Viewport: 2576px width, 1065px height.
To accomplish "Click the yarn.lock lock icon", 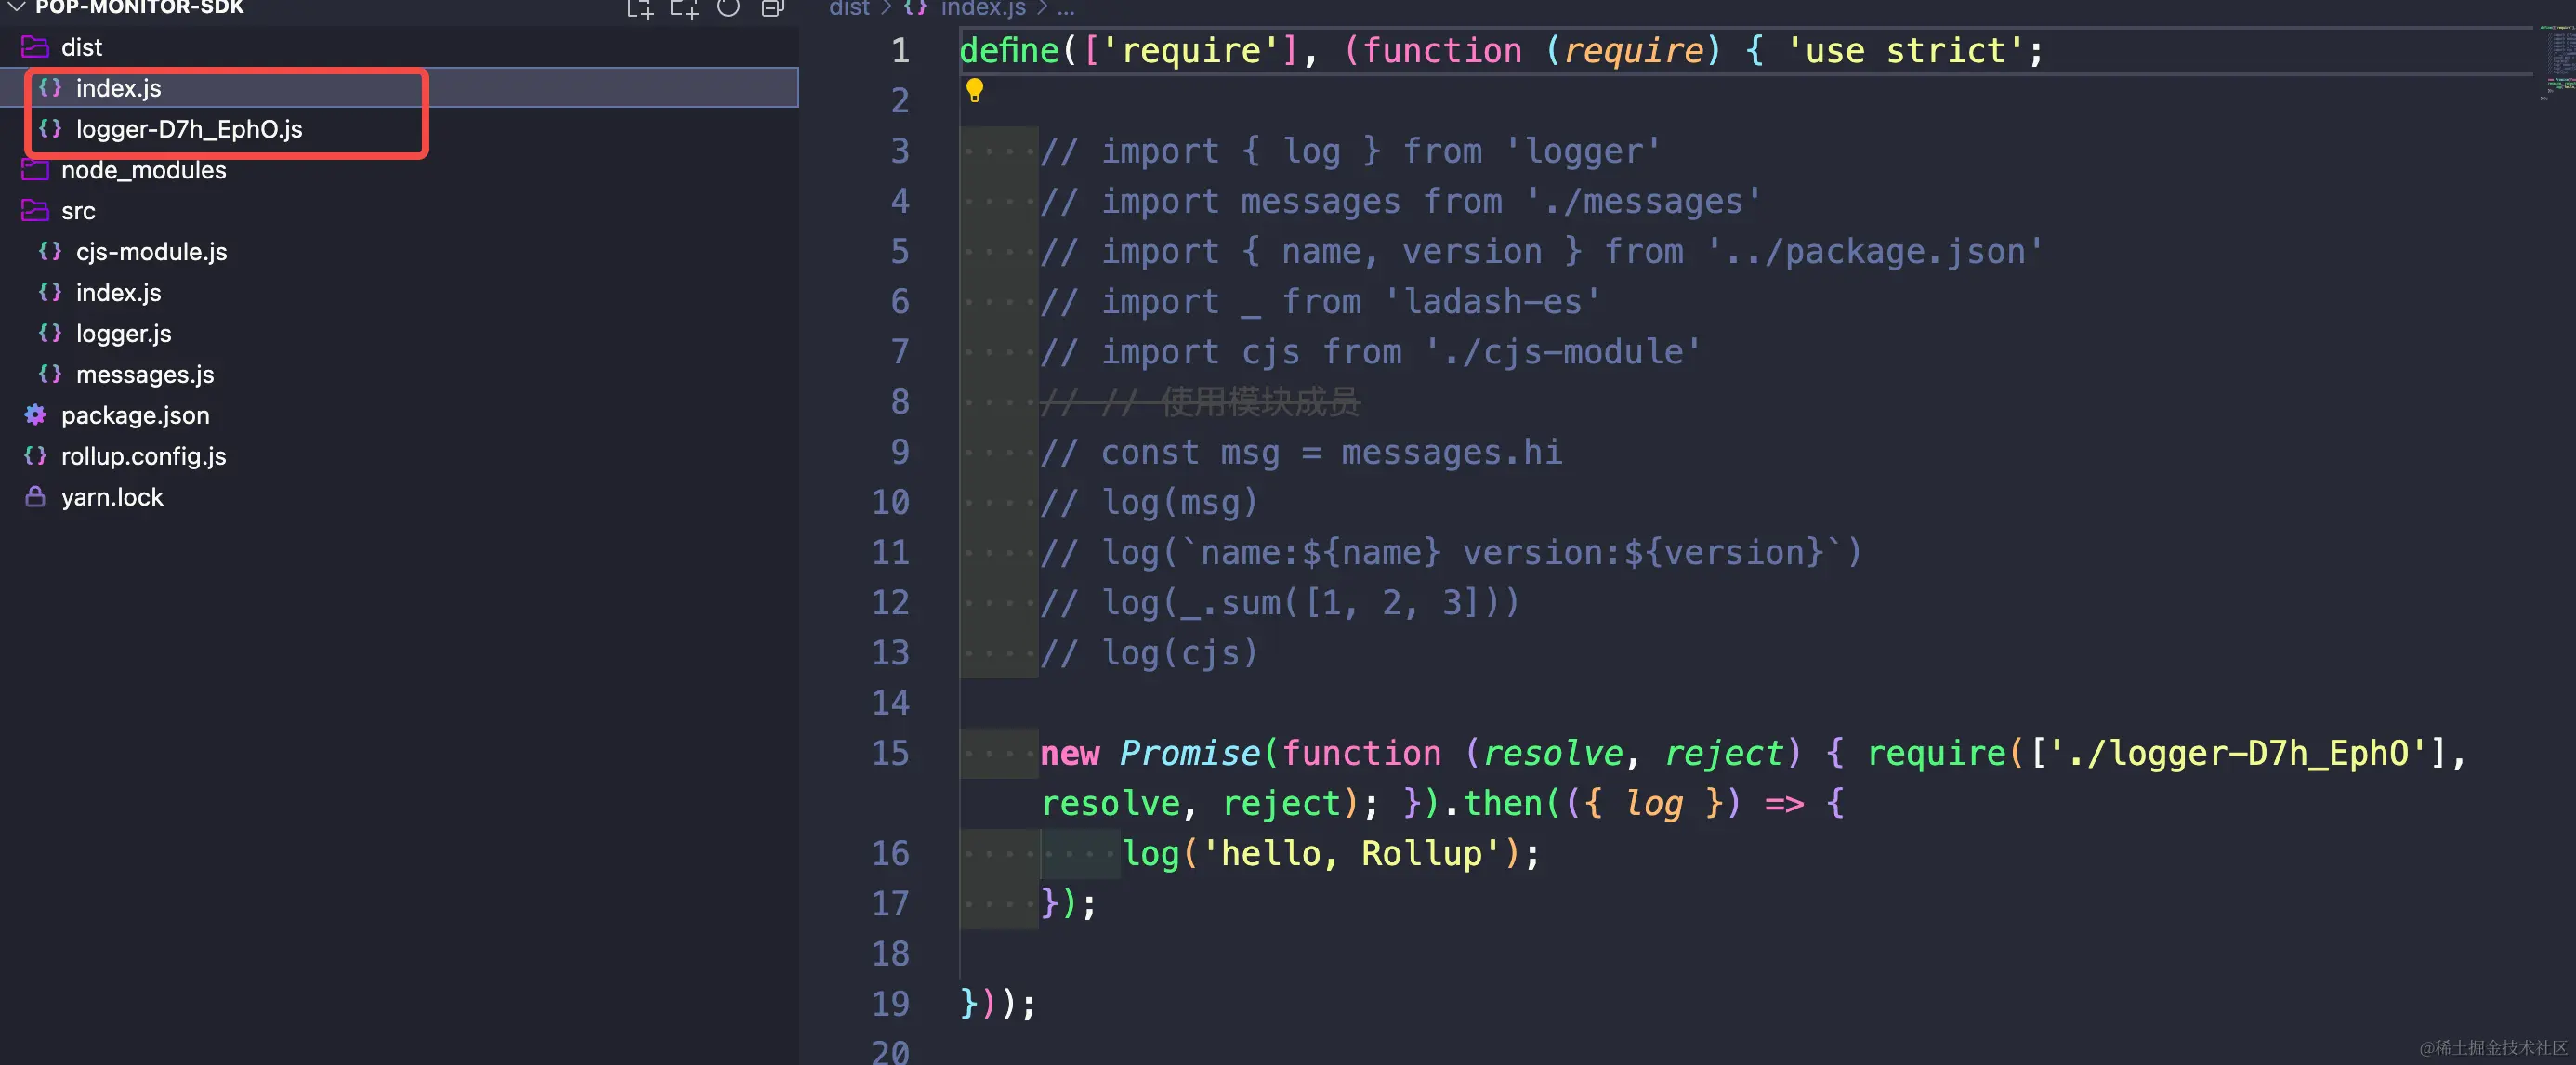I will click(35, 497).
